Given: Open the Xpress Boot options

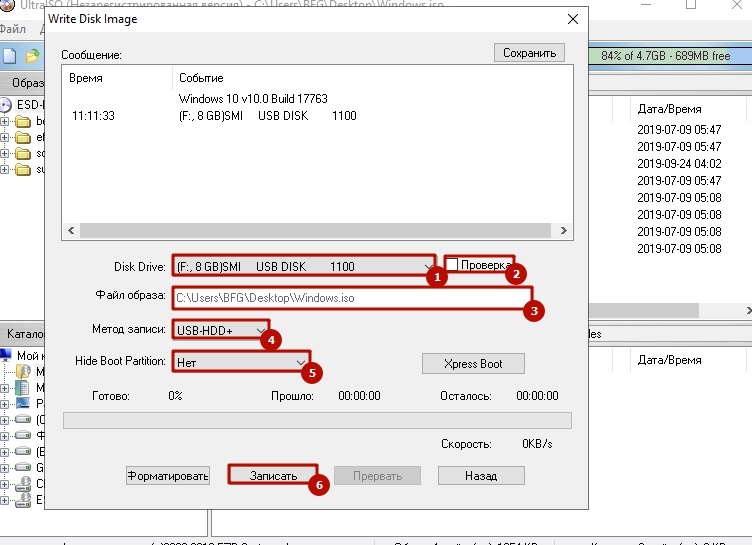Looking at the screenshot, I should click(473, 364).
